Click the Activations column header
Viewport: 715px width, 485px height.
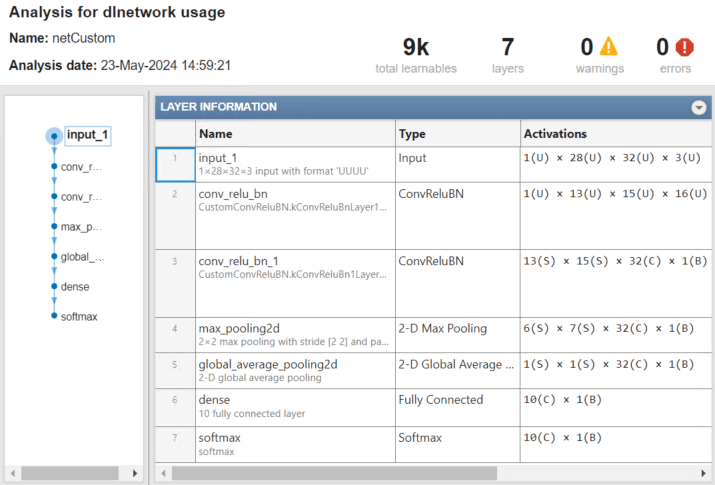click(x=615, y=133)
